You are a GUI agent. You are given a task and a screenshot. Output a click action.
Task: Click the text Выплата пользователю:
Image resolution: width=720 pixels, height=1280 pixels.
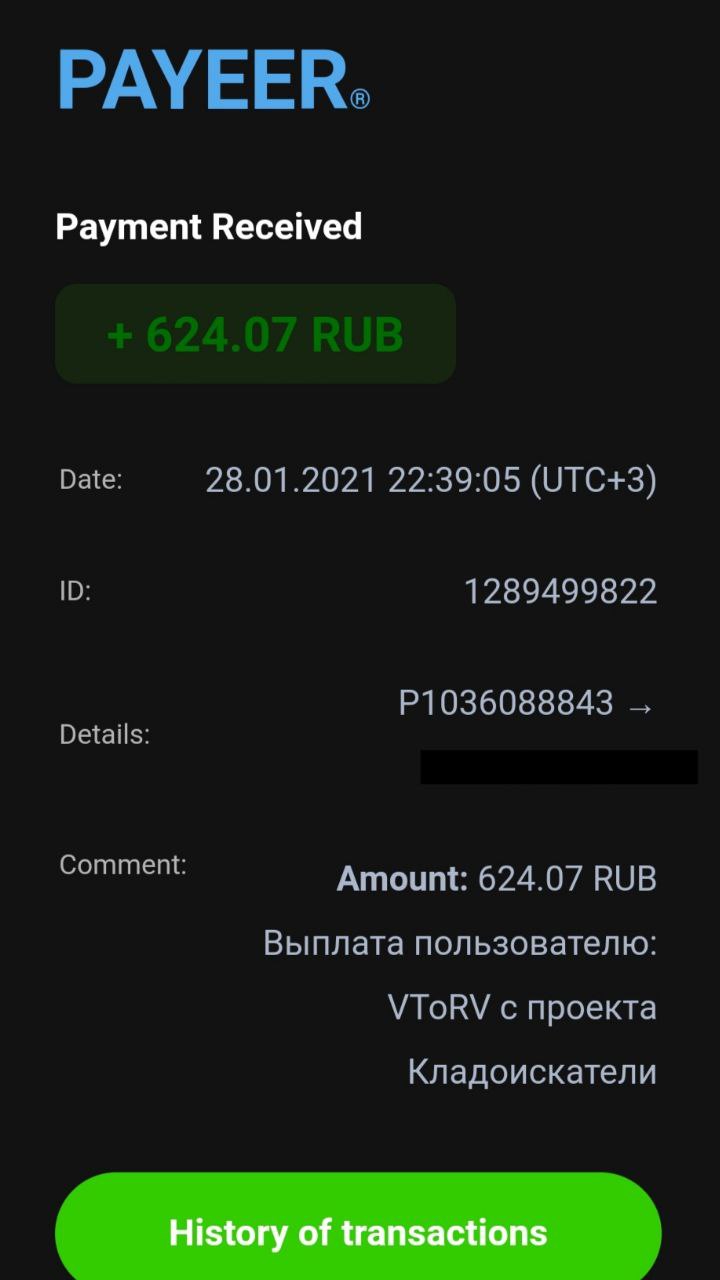[x=460, y=943]
